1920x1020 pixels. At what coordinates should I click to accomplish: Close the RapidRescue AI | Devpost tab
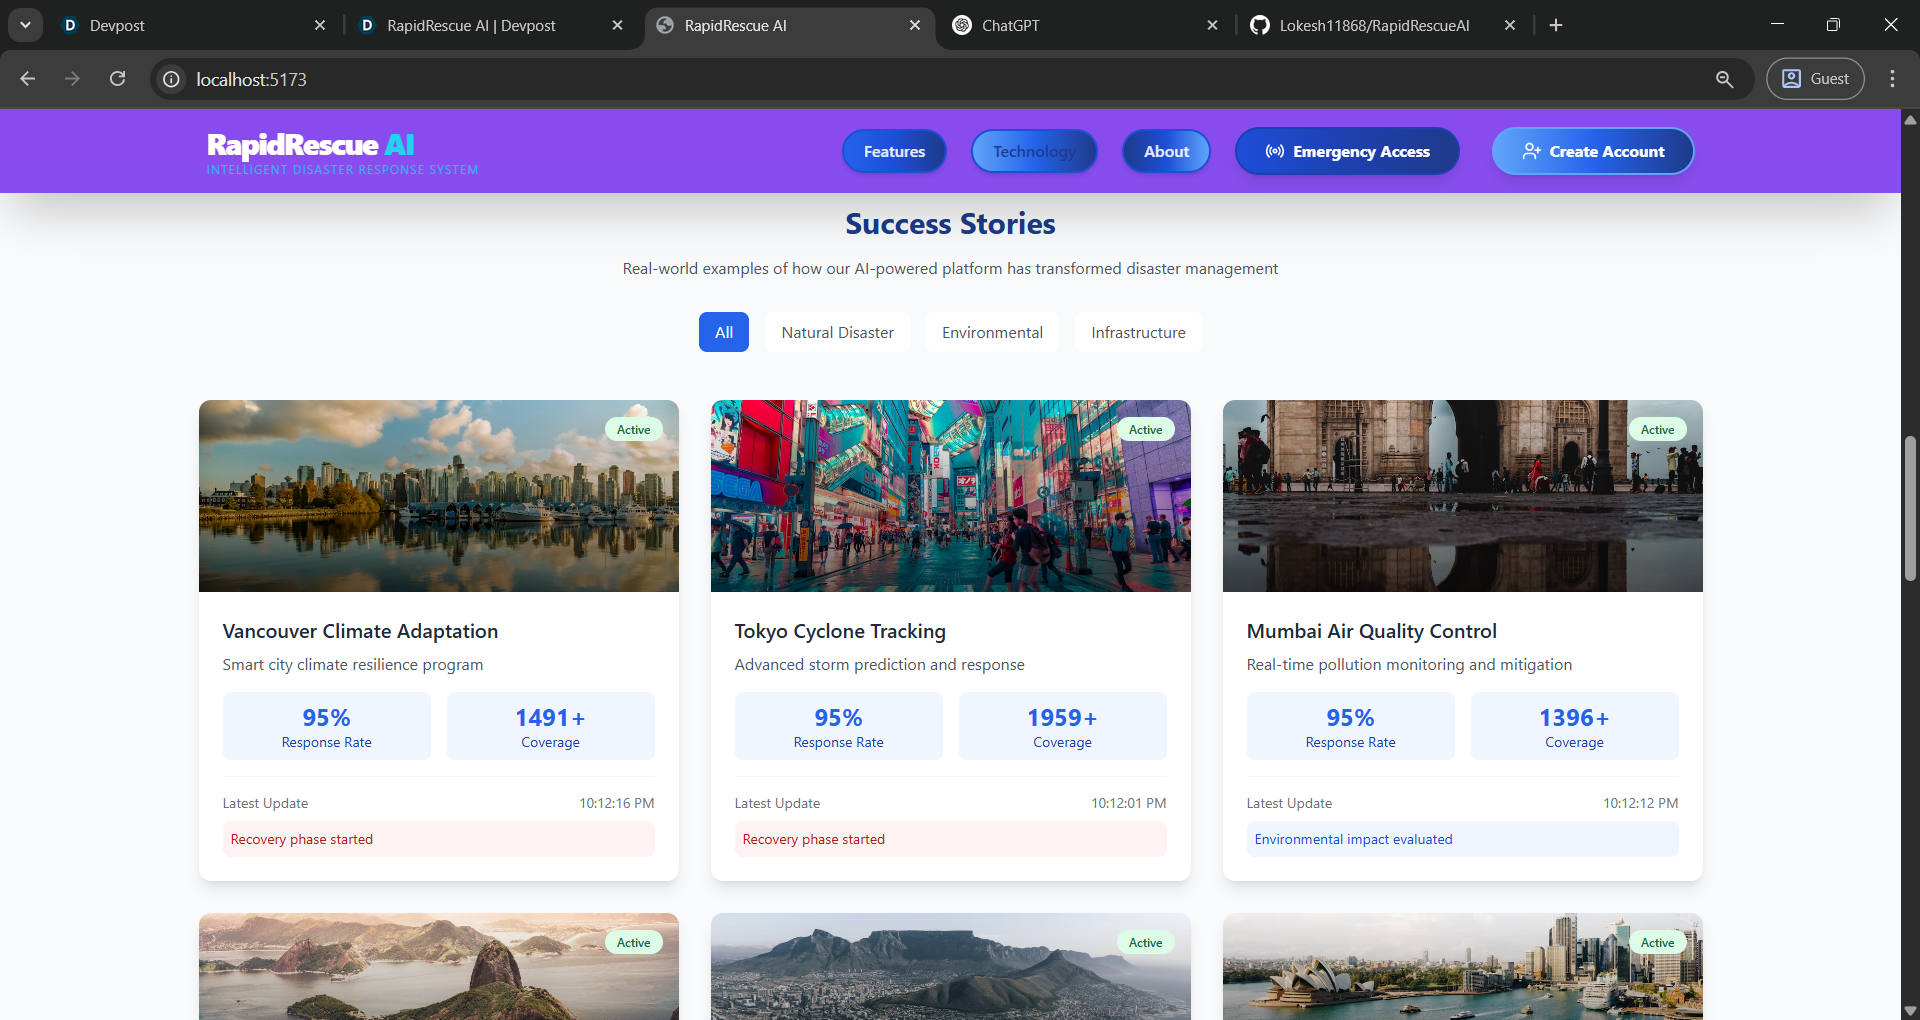617,25
